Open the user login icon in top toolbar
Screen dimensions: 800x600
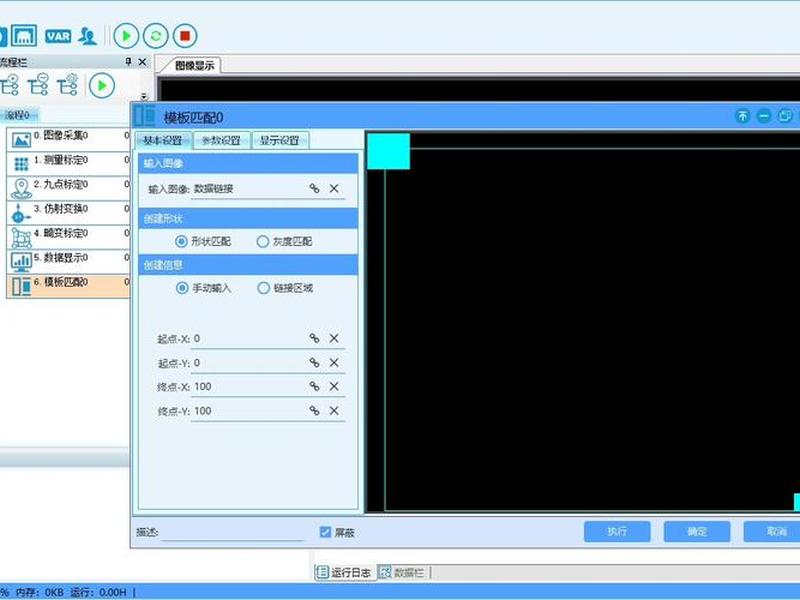click(88, 36)
